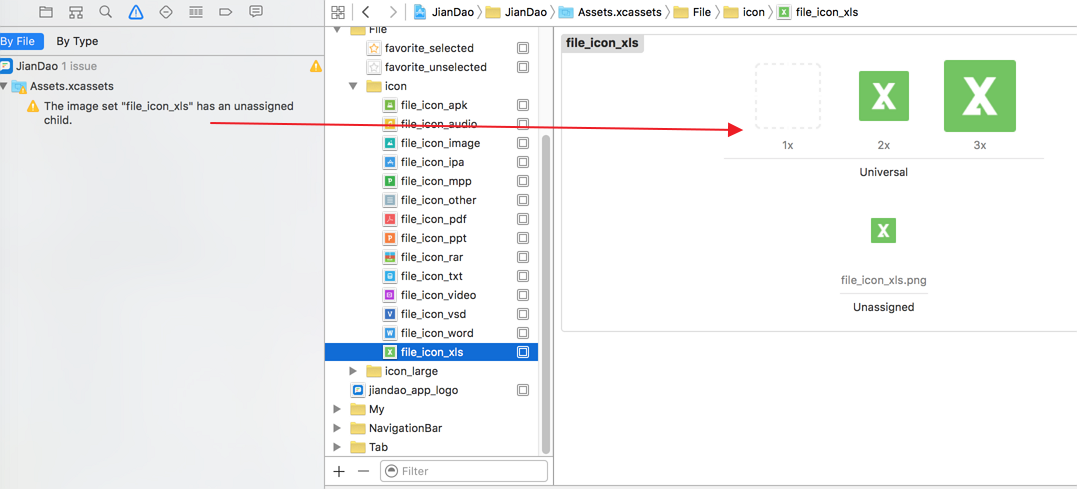Viewport: 1077px width, 489px height.
Task: Select the 2x green X image
Action: 884,96
